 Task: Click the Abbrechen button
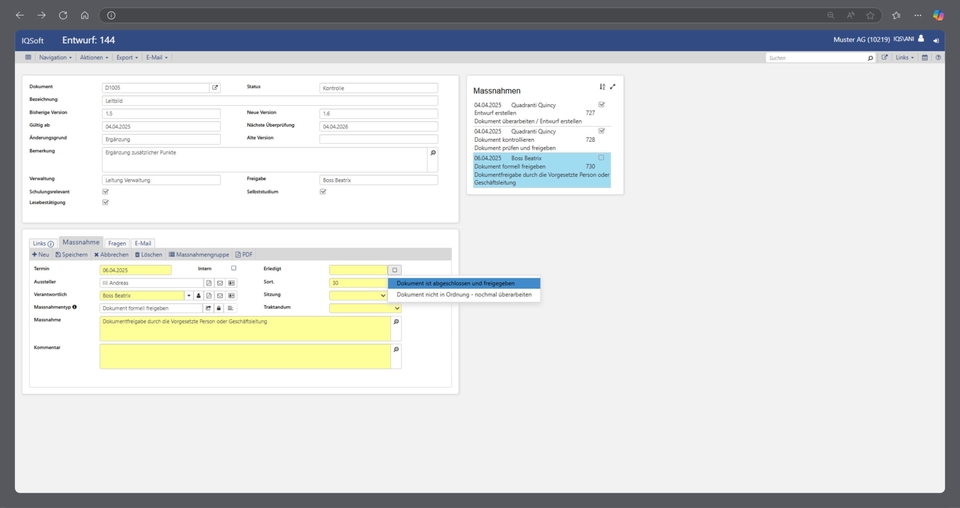(x=111, y=255)
